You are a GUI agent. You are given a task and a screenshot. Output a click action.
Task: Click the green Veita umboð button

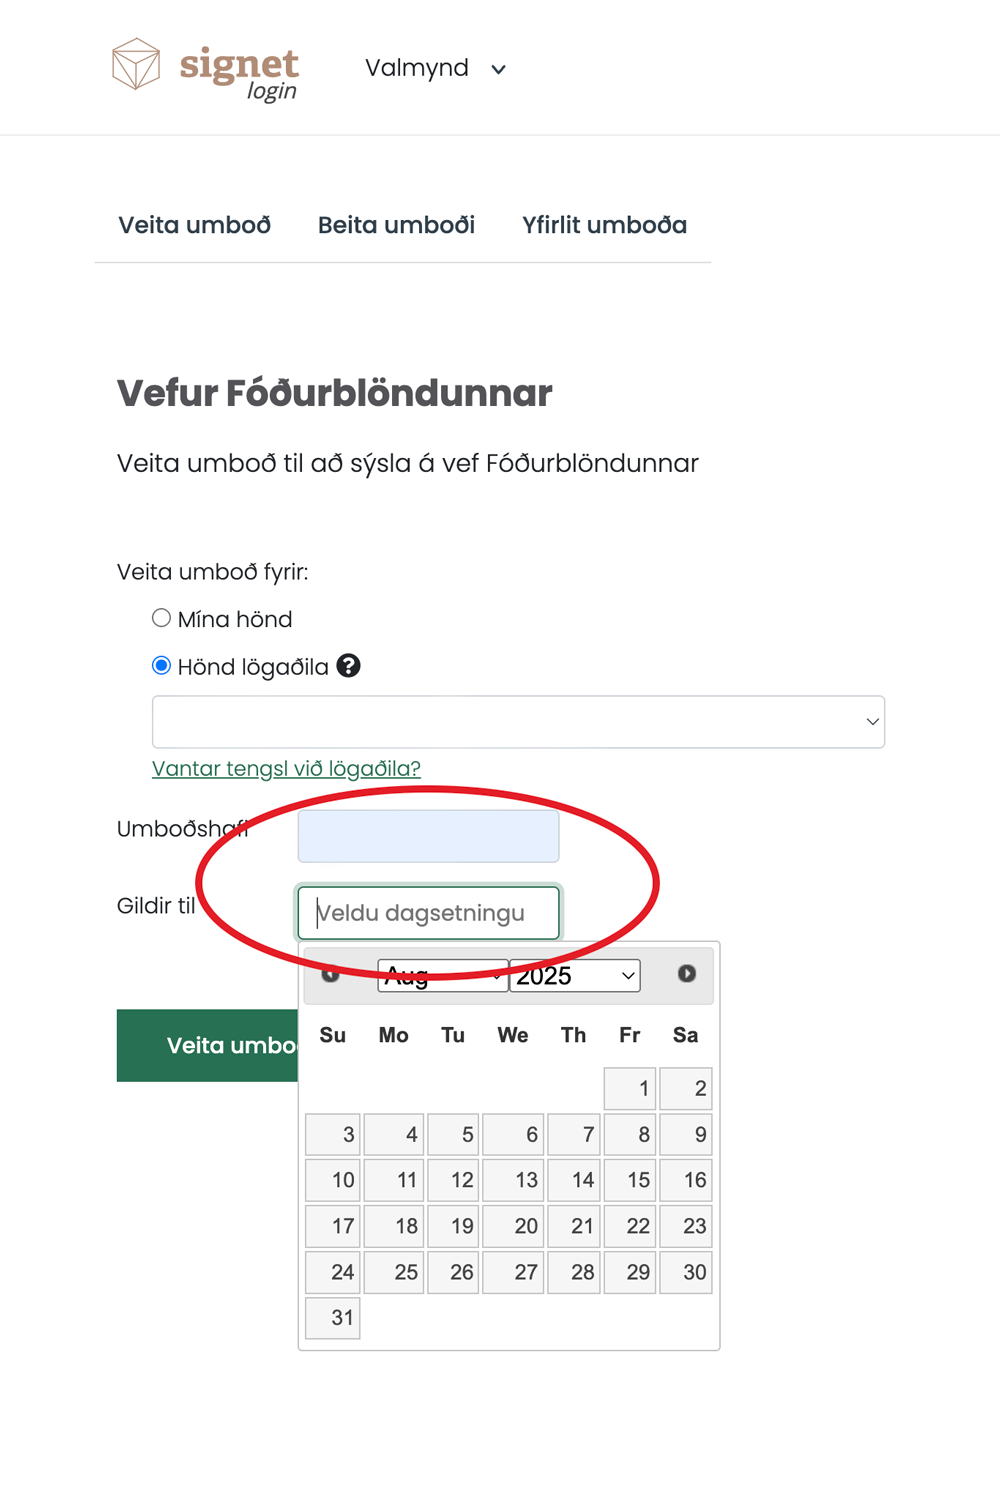coord(207,1046)
